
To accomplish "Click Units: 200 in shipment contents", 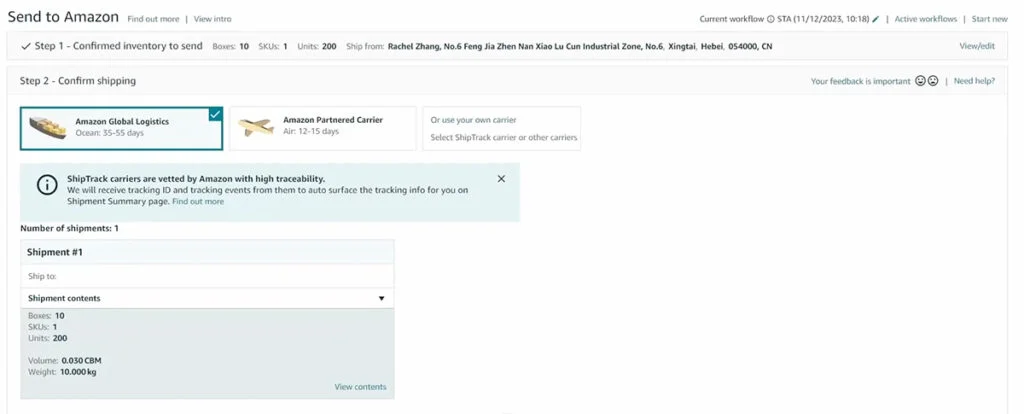I will [48, 338].
